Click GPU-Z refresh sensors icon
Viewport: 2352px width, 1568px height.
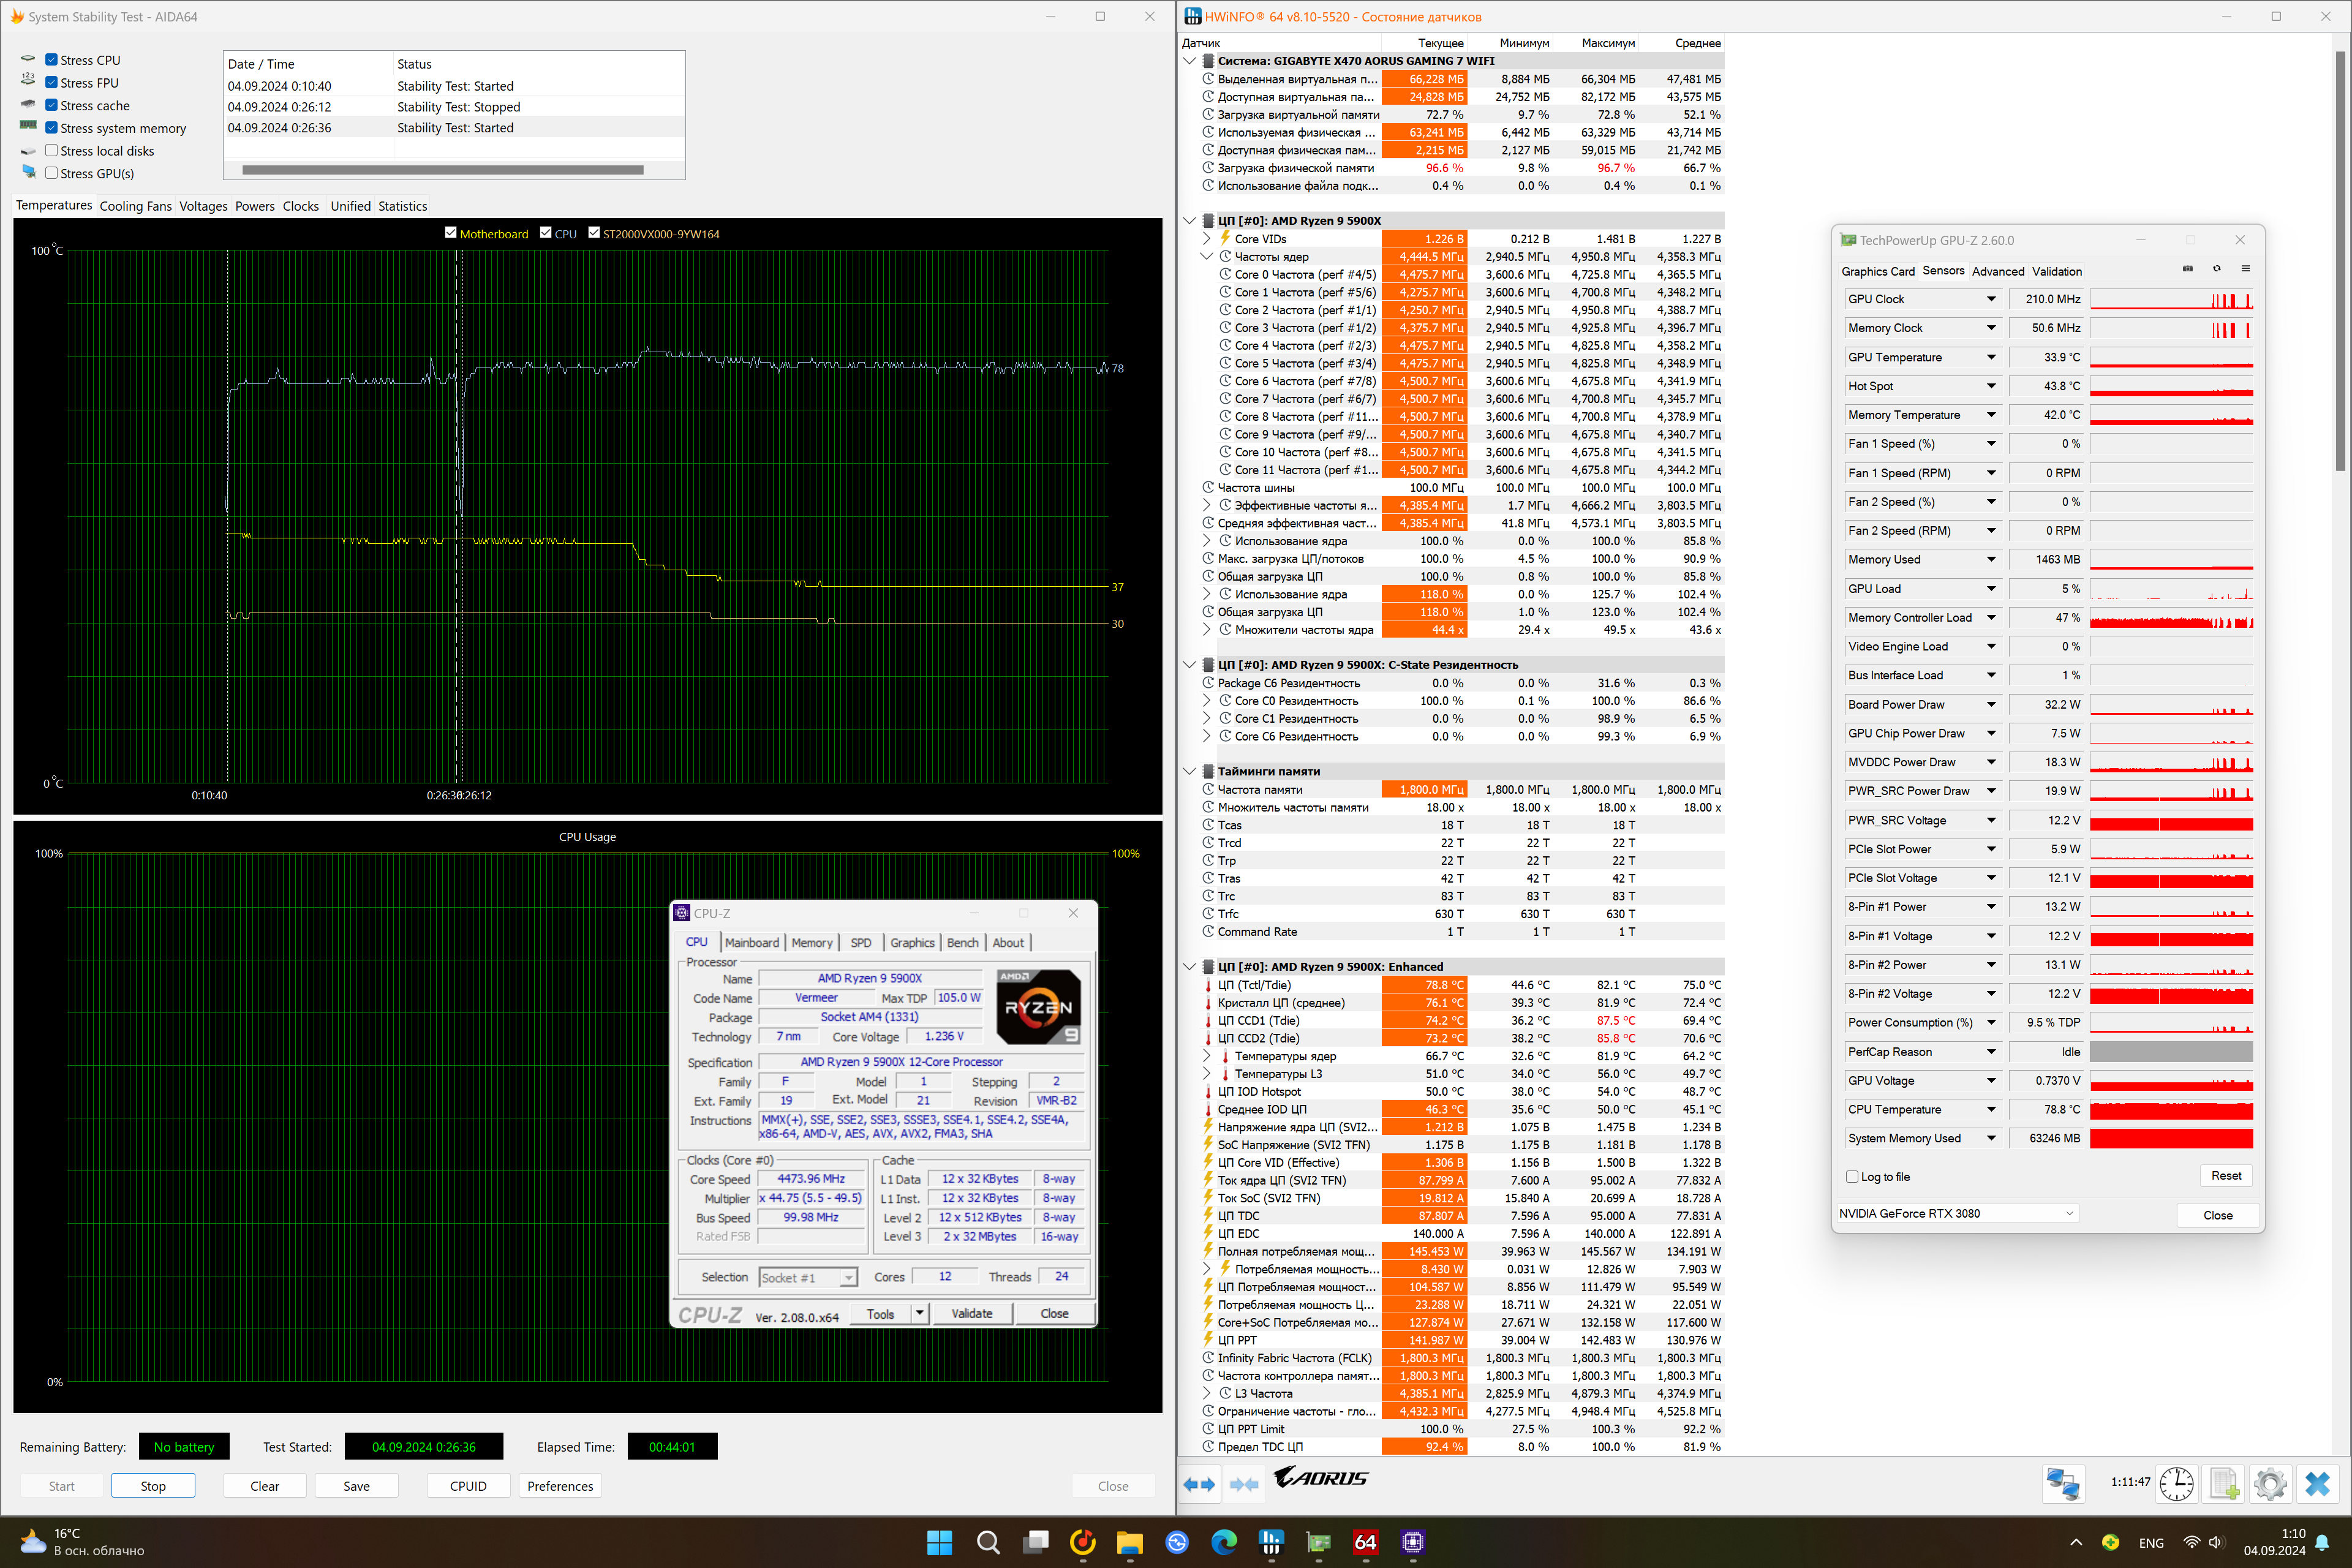2216,269
